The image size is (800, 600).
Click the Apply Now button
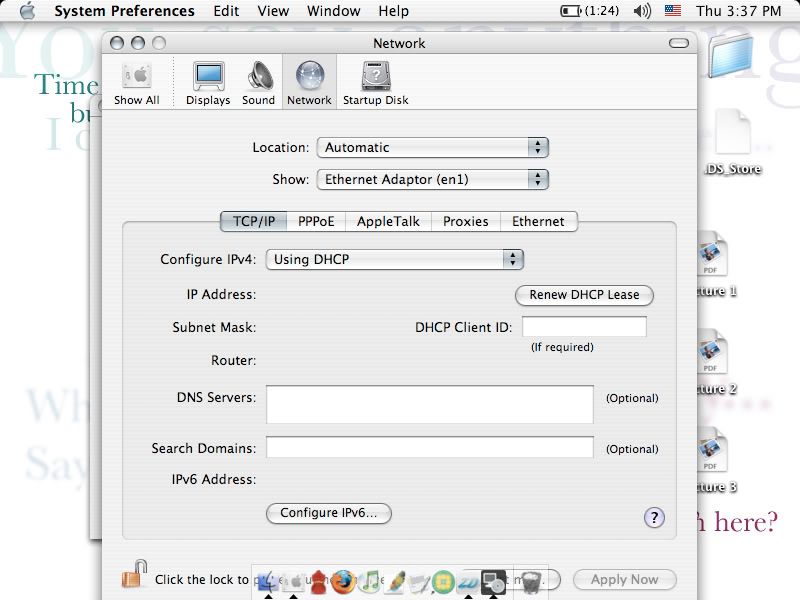[x=624, y=580]
